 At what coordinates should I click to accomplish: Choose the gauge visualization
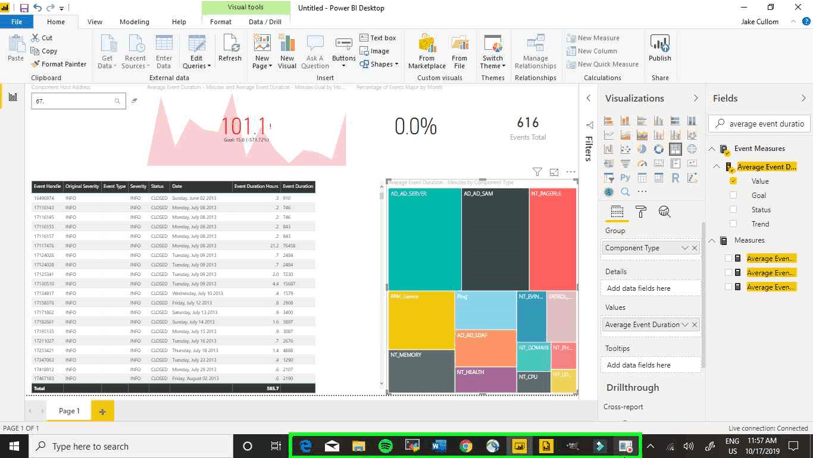pos(642,164)
